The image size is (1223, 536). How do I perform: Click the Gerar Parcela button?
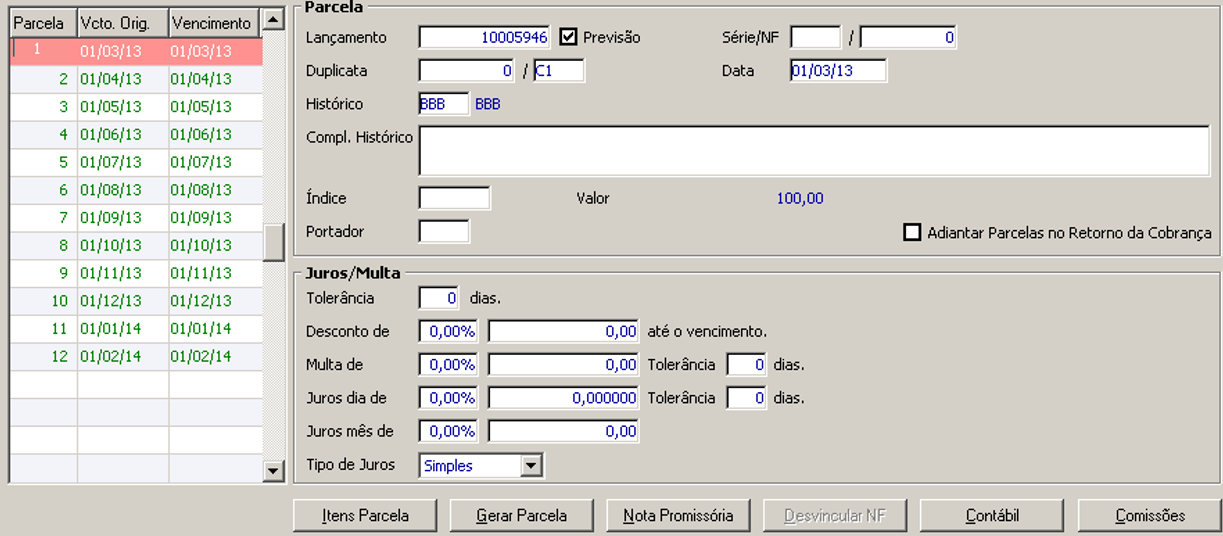(x=521, y=516)
